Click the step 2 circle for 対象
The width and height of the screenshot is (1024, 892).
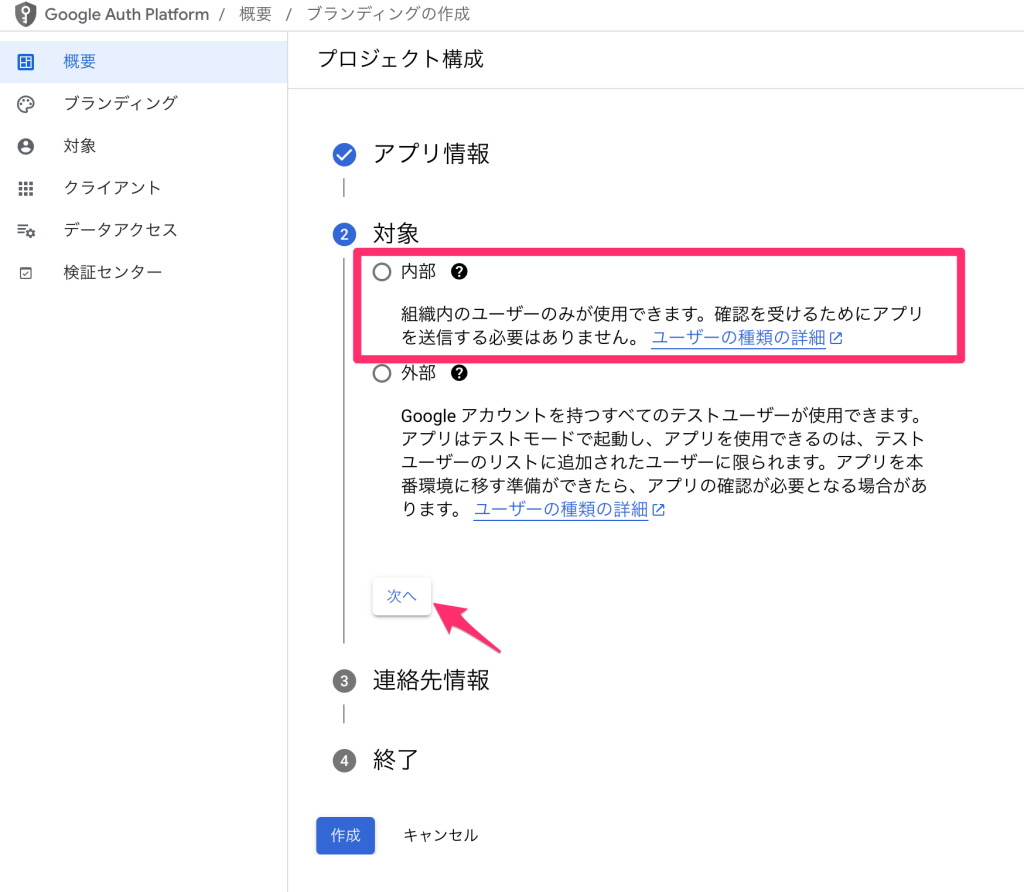point(344,234)
